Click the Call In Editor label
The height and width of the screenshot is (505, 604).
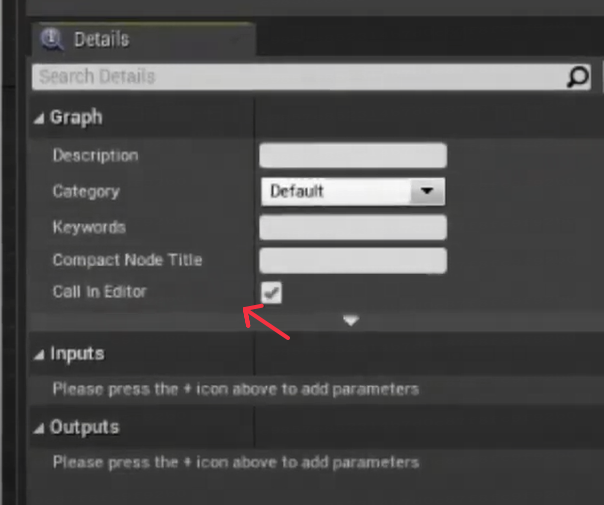click(99, 292)
